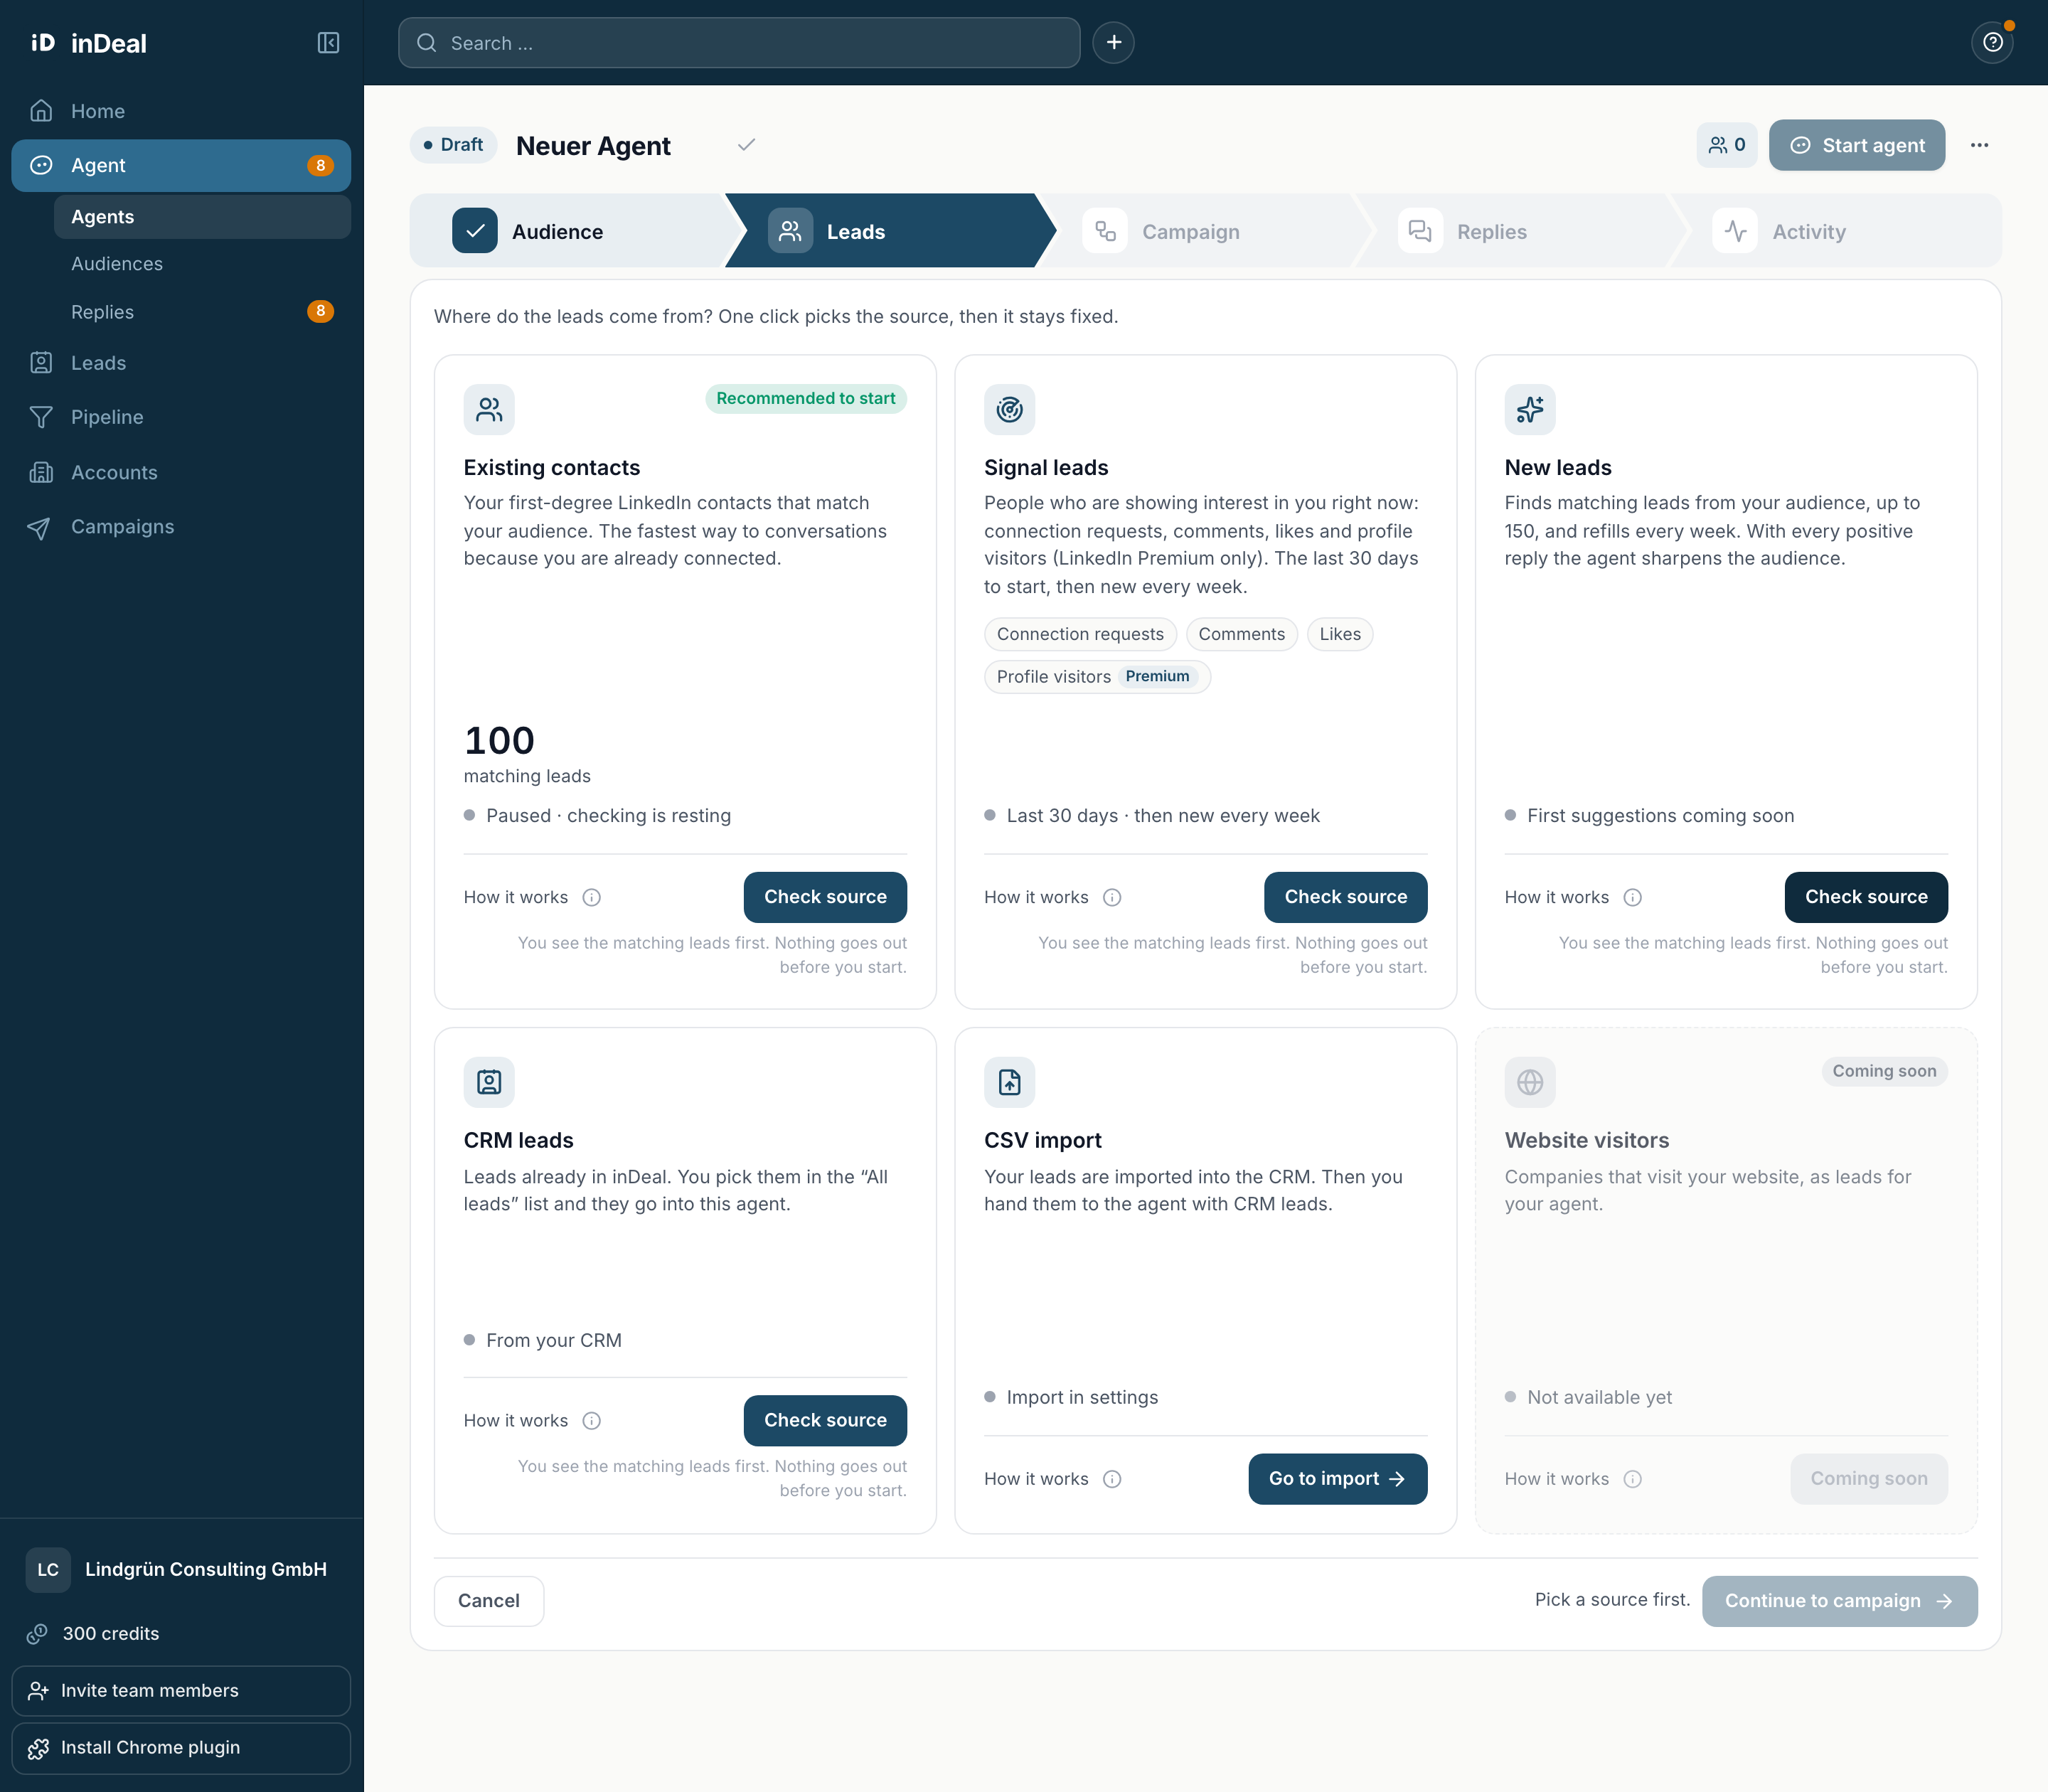Open the help question mark icon

click(1992, 43)
